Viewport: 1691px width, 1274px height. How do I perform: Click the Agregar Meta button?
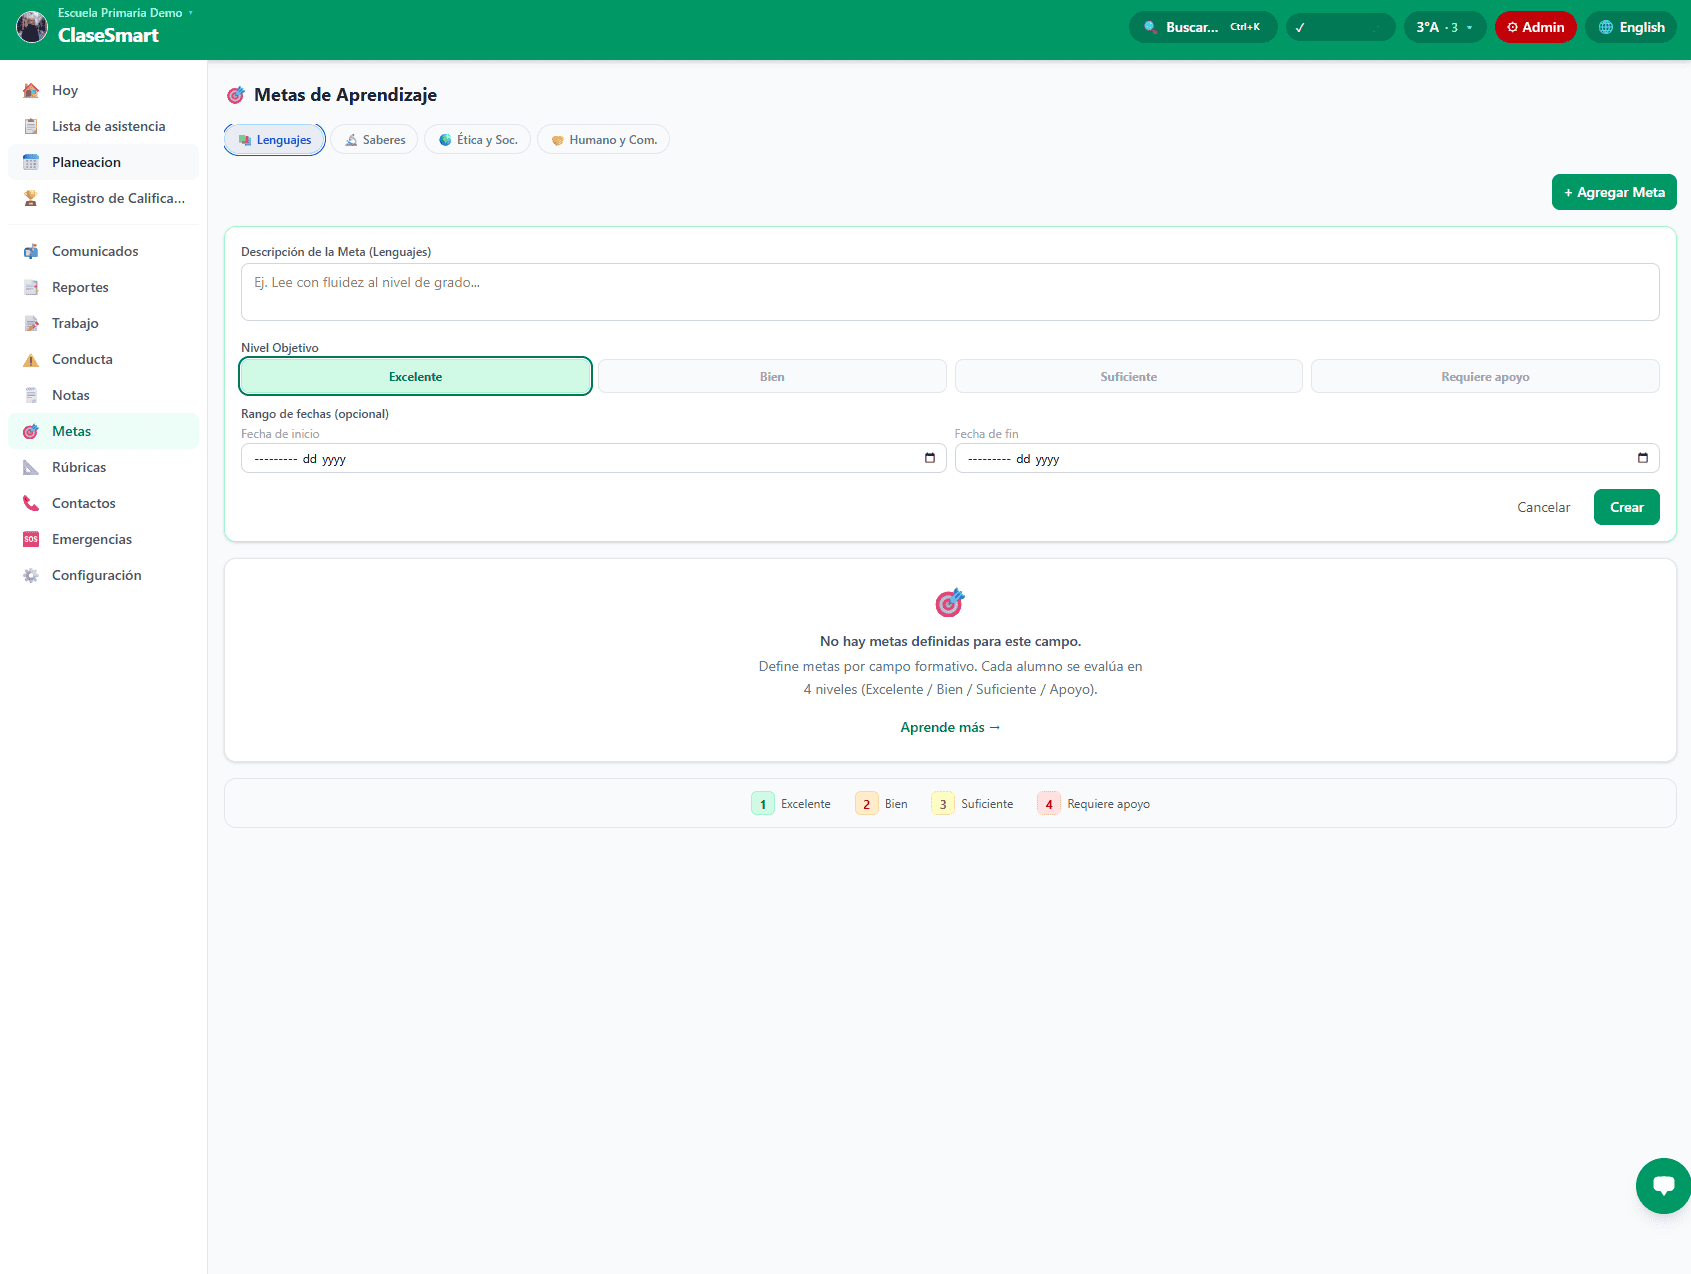click(1614, 192)
